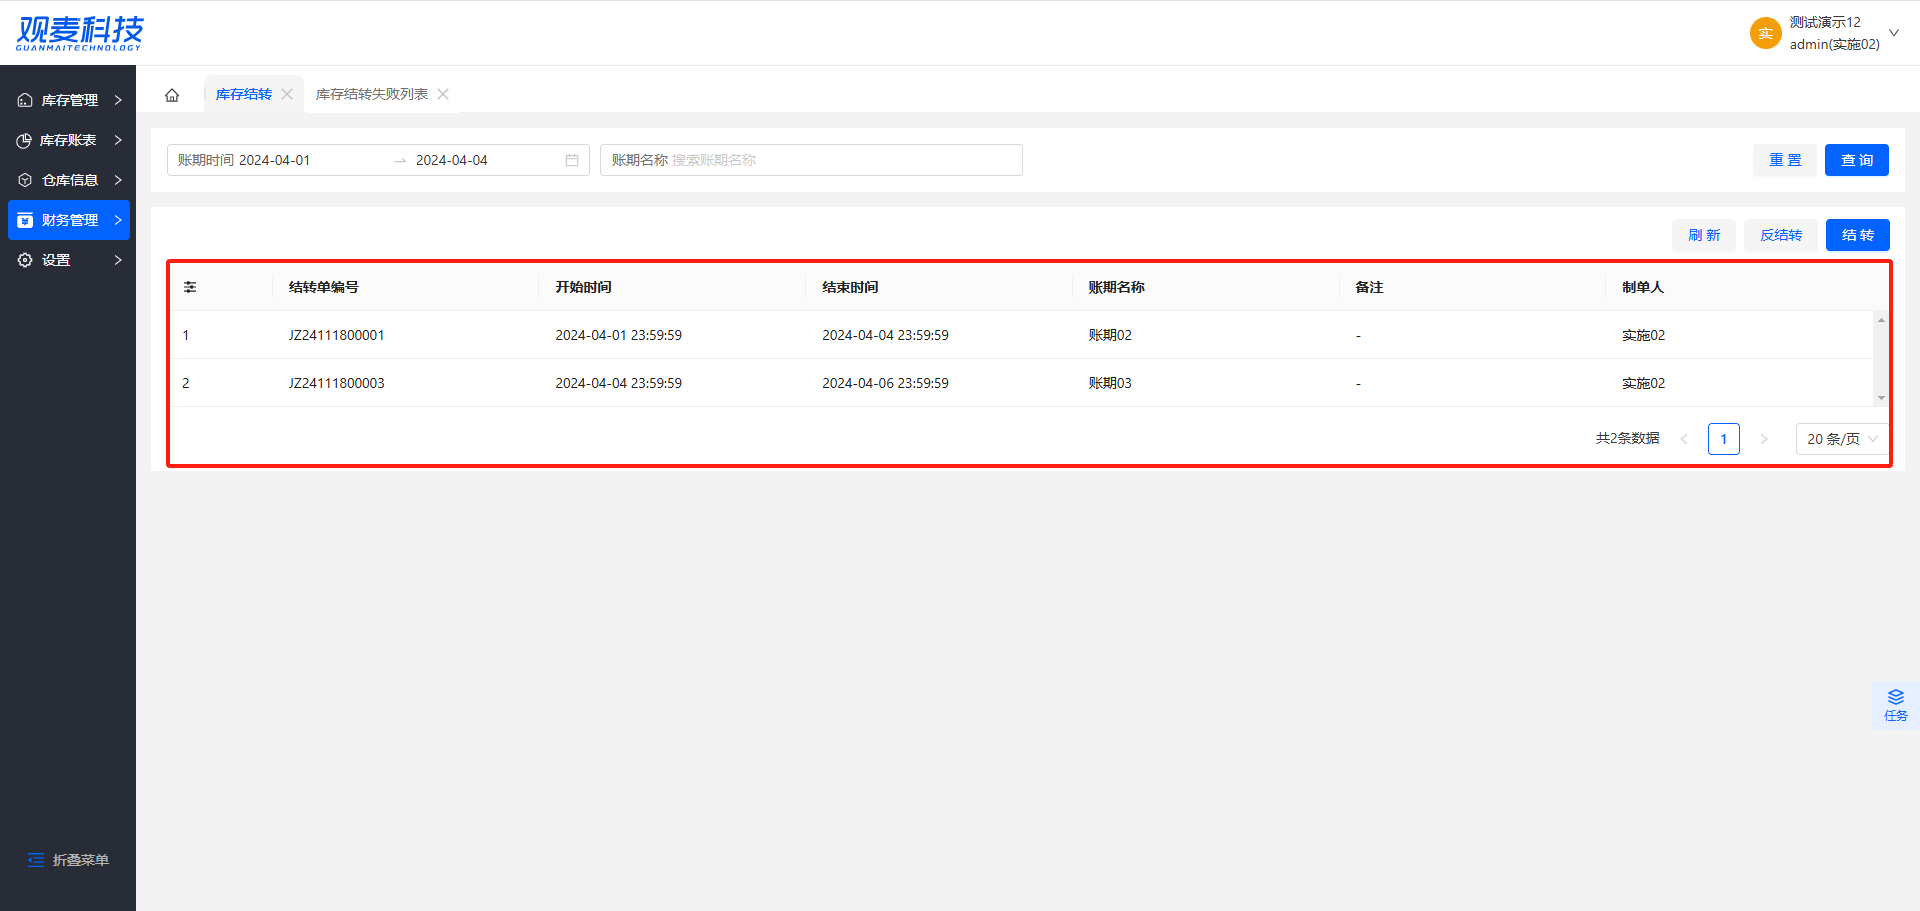
Task: Click the 查询 search button
Action: [x=1857, y=160]
